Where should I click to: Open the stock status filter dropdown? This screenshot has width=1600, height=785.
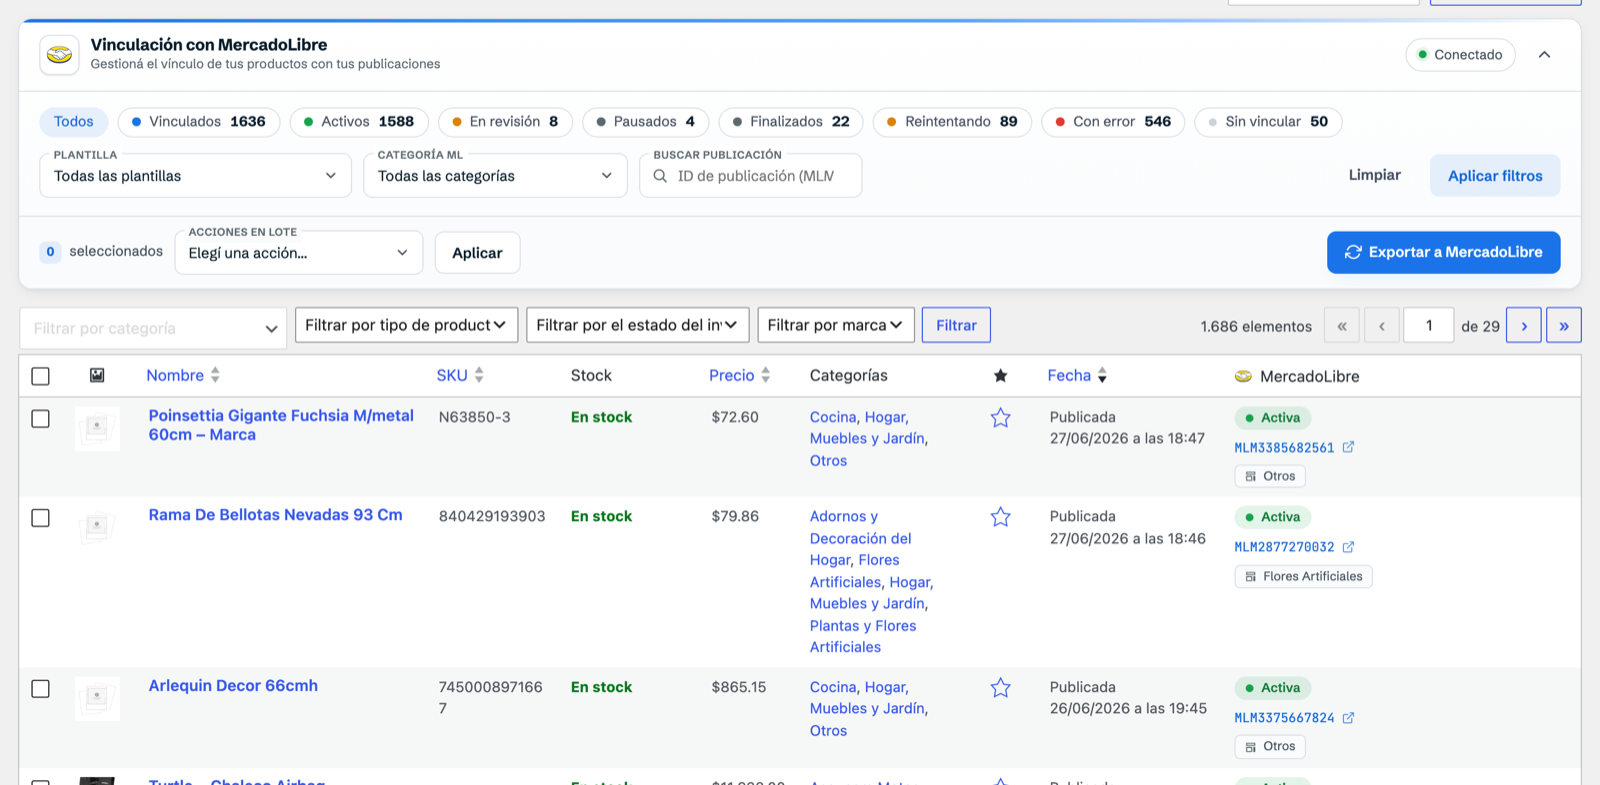637,325
